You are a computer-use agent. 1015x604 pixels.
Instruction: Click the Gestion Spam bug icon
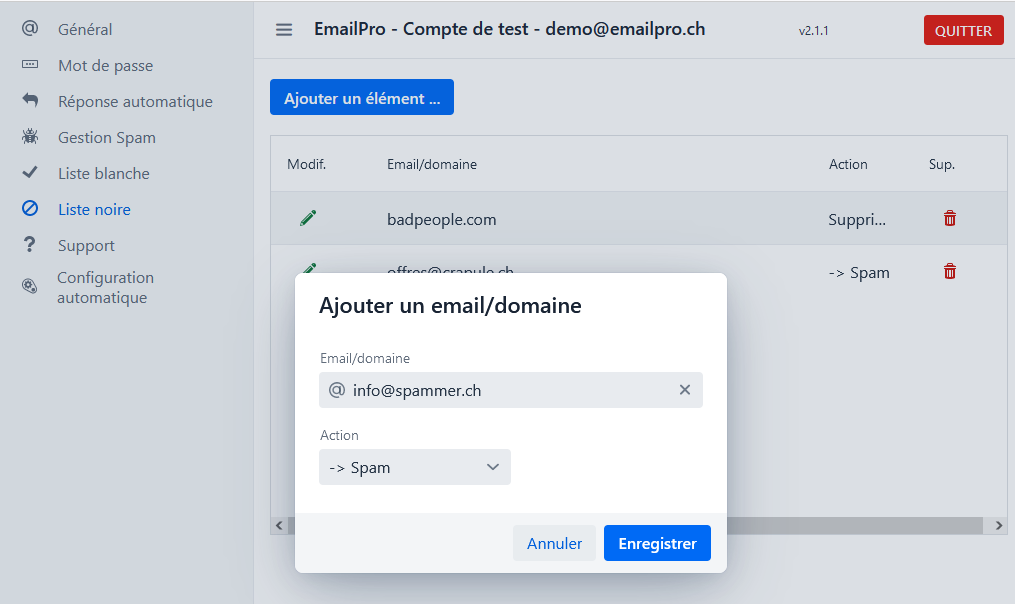(x=30, y=137)
